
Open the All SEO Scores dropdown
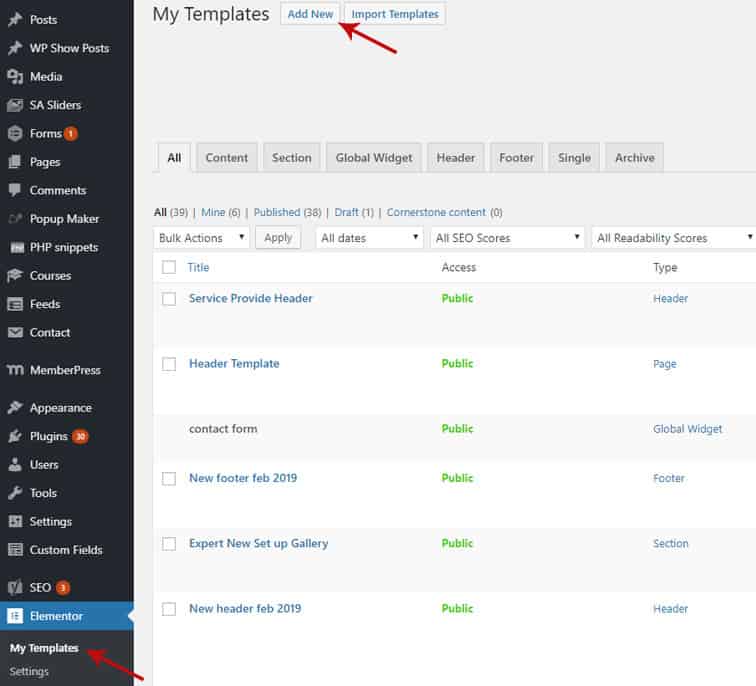click(507, 238)
